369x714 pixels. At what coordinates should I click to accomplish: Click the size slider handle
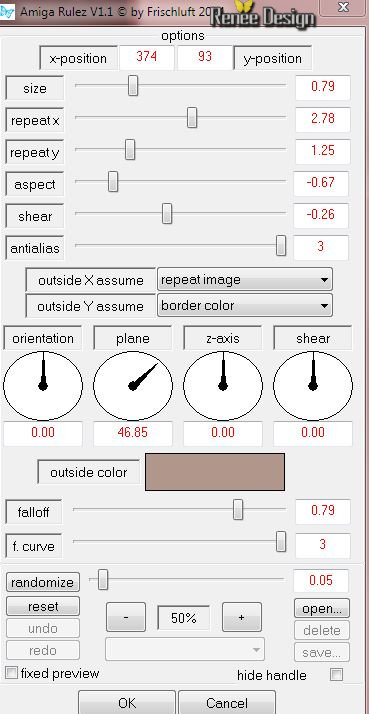[133, 86]
